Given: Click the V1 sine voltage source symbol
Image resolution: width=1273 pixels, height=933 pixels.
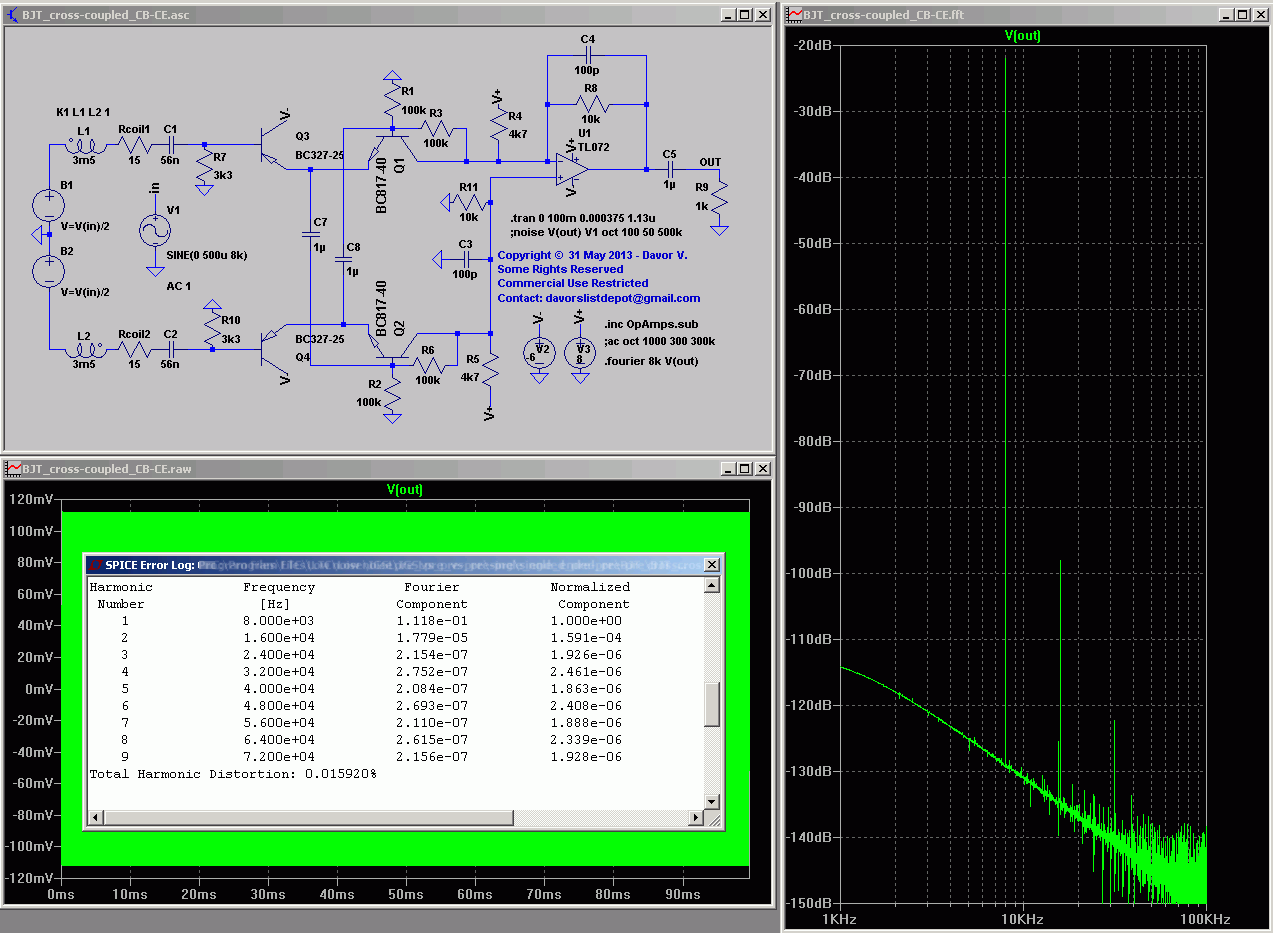Looking at the screenshot, I should click(154, 230).
